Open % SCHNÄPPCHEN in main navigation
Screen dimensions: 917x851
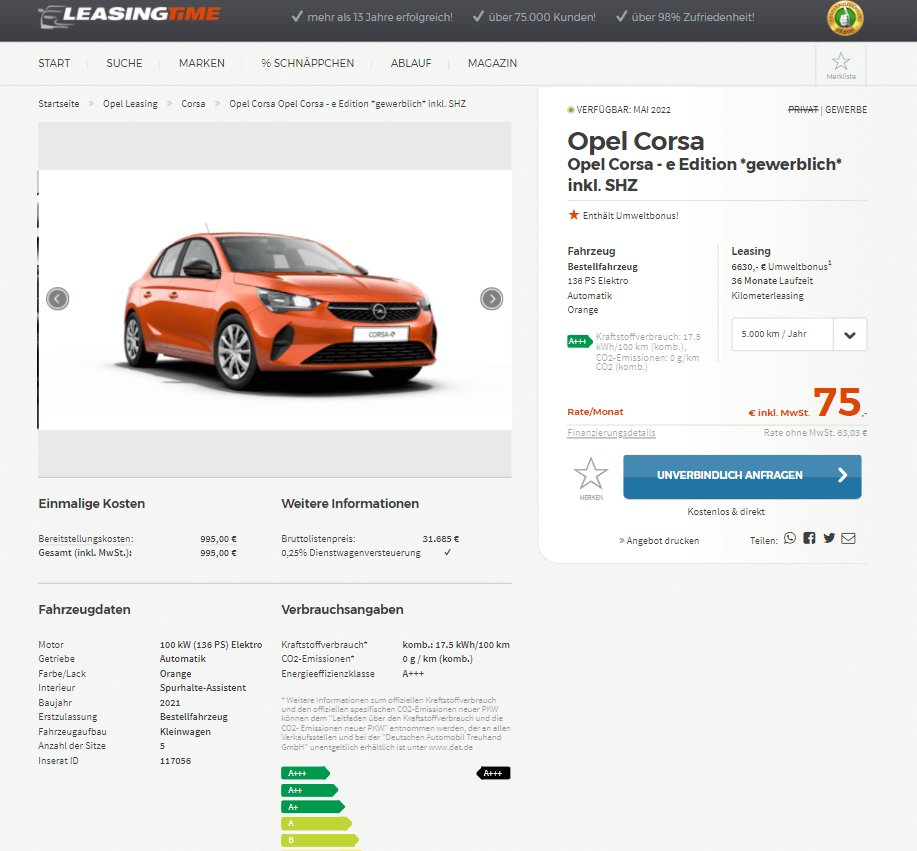308,63
